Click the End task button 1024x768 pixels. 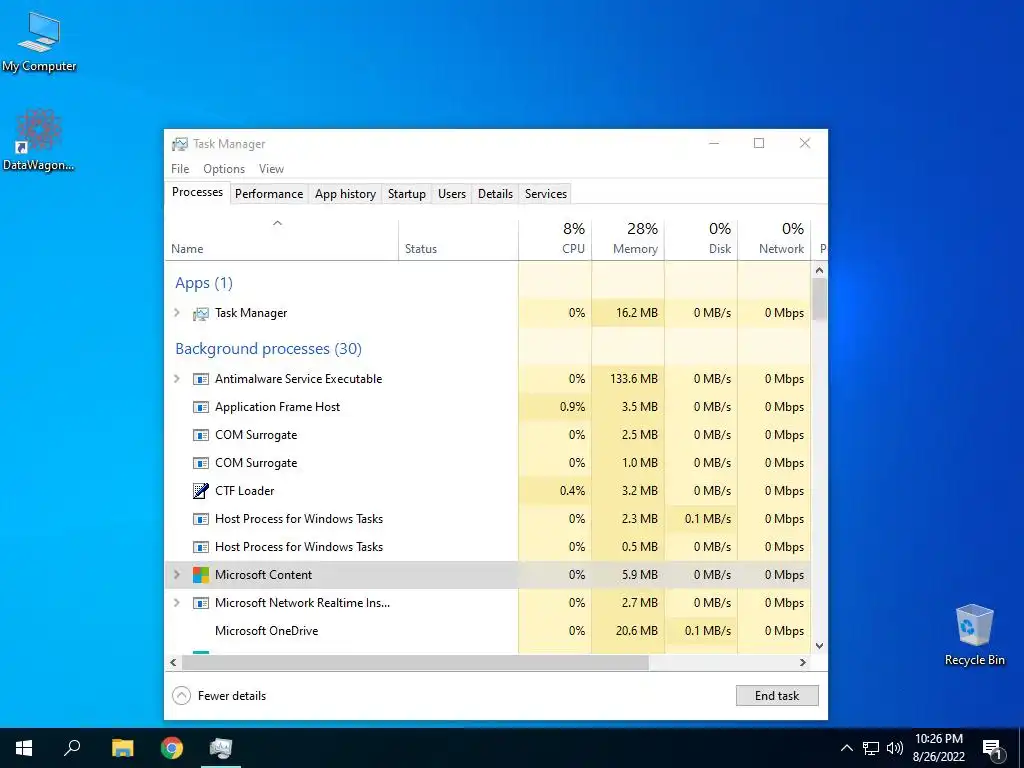click(x=777, y=696)
